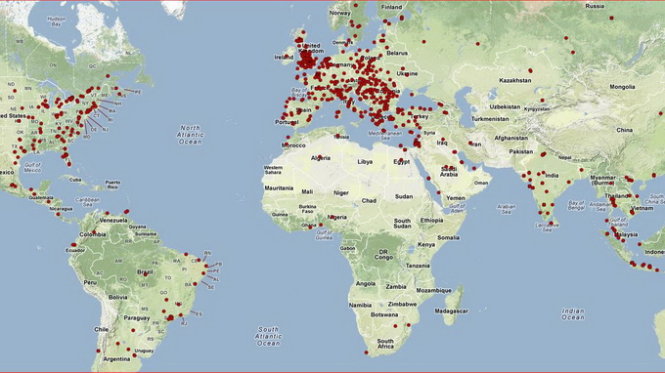665x373 pixels.
Task: Click the Caribbean Sea label
Action: click(x=87, y=202)
